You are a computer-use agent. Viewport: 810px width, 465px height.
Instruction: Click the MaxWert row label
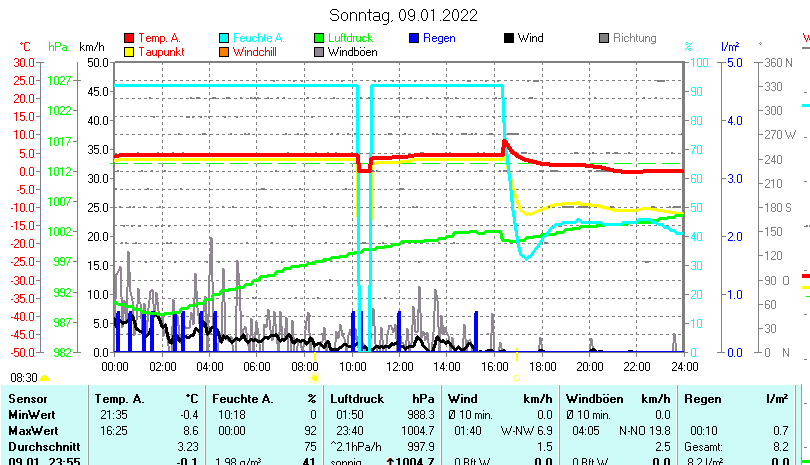pos(30,430)
